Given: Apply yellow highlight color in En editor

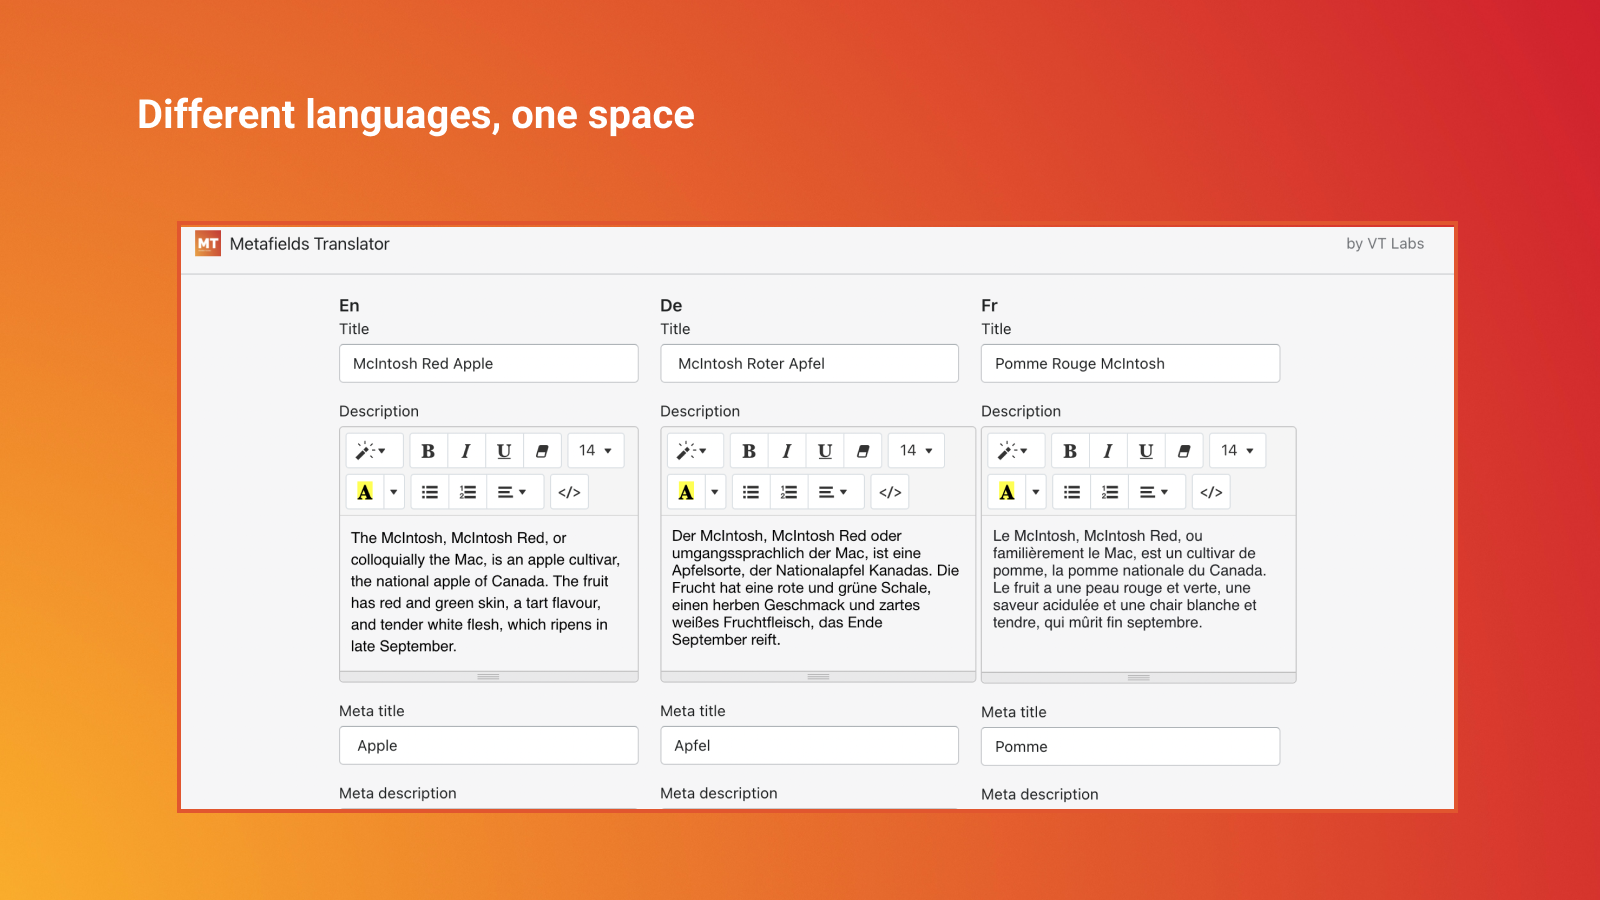Looking at the screenshot, I should click(x=365, y=492).
